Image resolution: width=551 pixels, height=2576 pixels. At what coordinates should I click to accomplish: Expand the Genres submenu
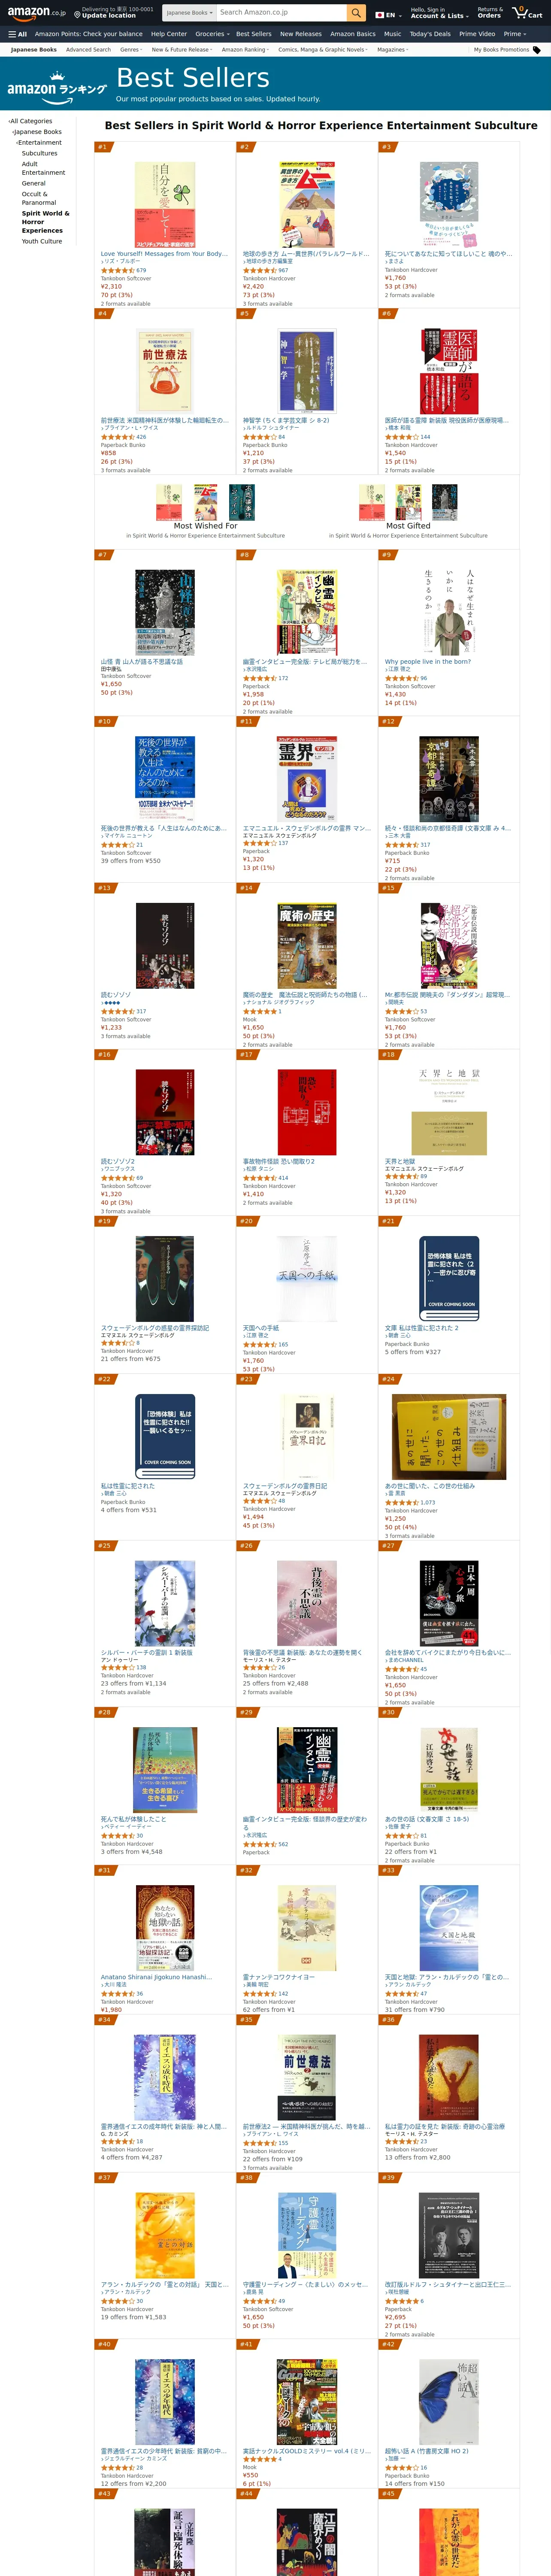pyautogui.click(x=131, y=49)
